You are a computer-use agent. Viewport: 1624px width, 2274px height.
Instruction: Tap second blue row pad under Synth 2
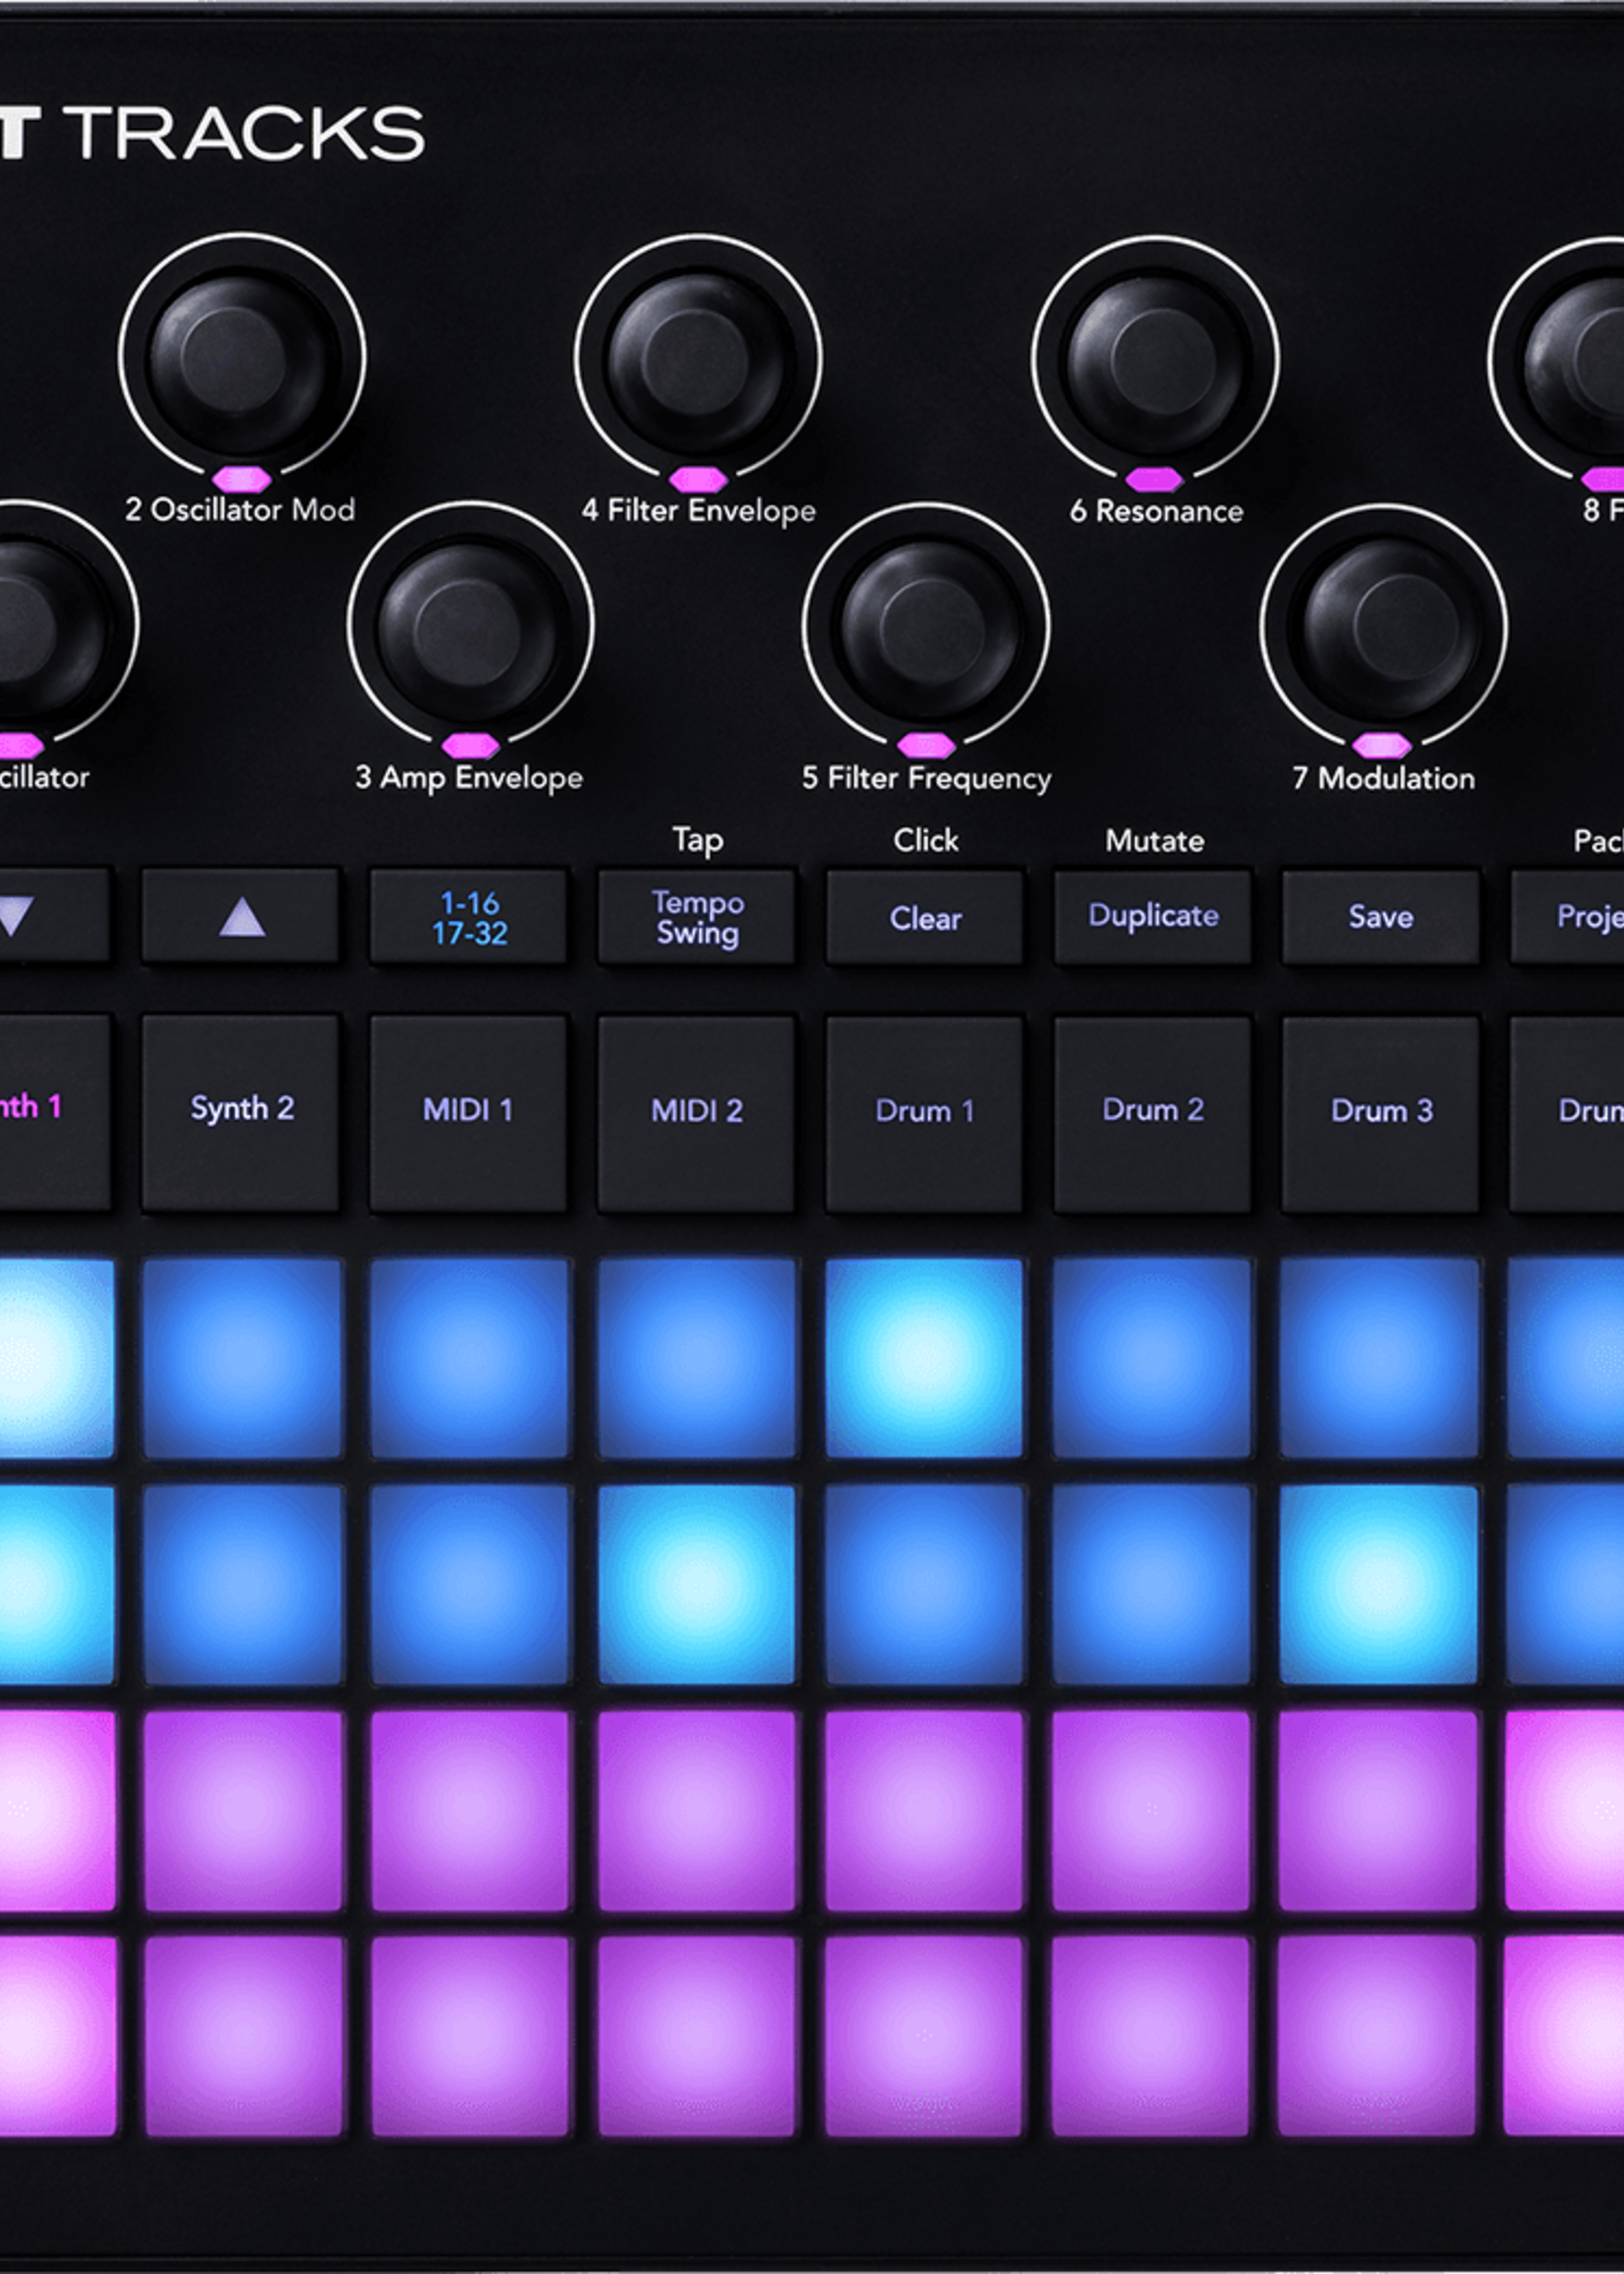243,1585
